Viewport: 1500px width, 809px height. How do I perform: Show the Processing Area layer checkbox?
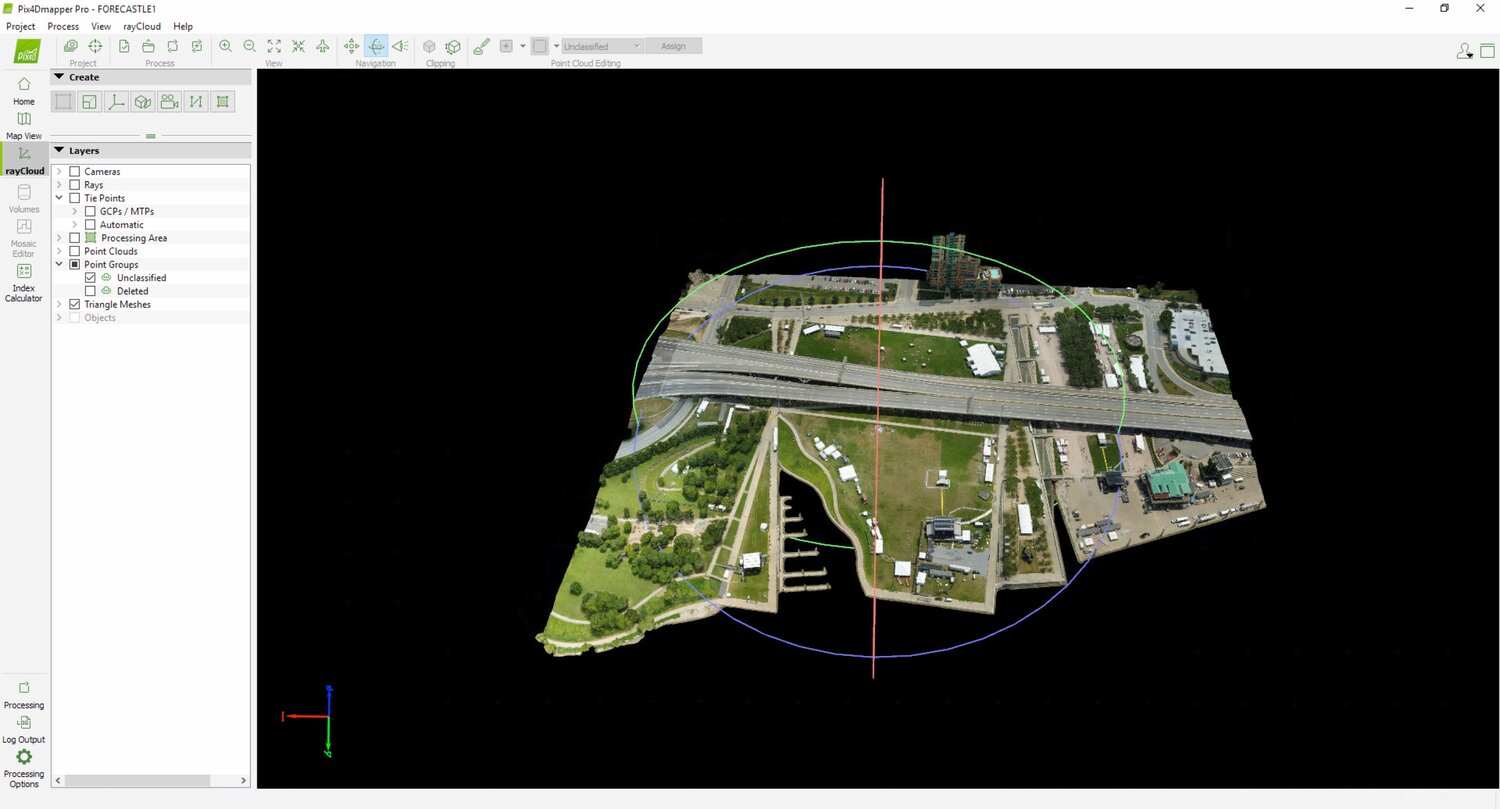coord(74,238)
